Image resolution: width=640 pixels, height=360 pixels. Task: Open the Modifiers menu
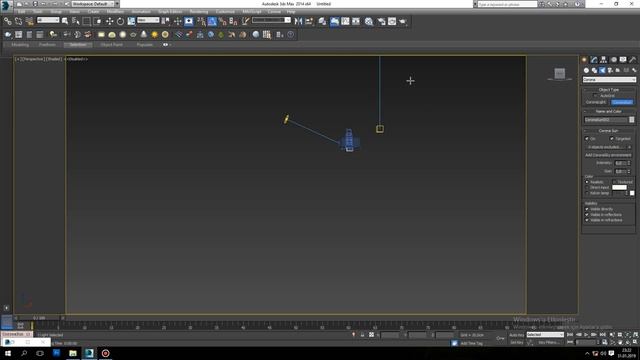[115, 12]
